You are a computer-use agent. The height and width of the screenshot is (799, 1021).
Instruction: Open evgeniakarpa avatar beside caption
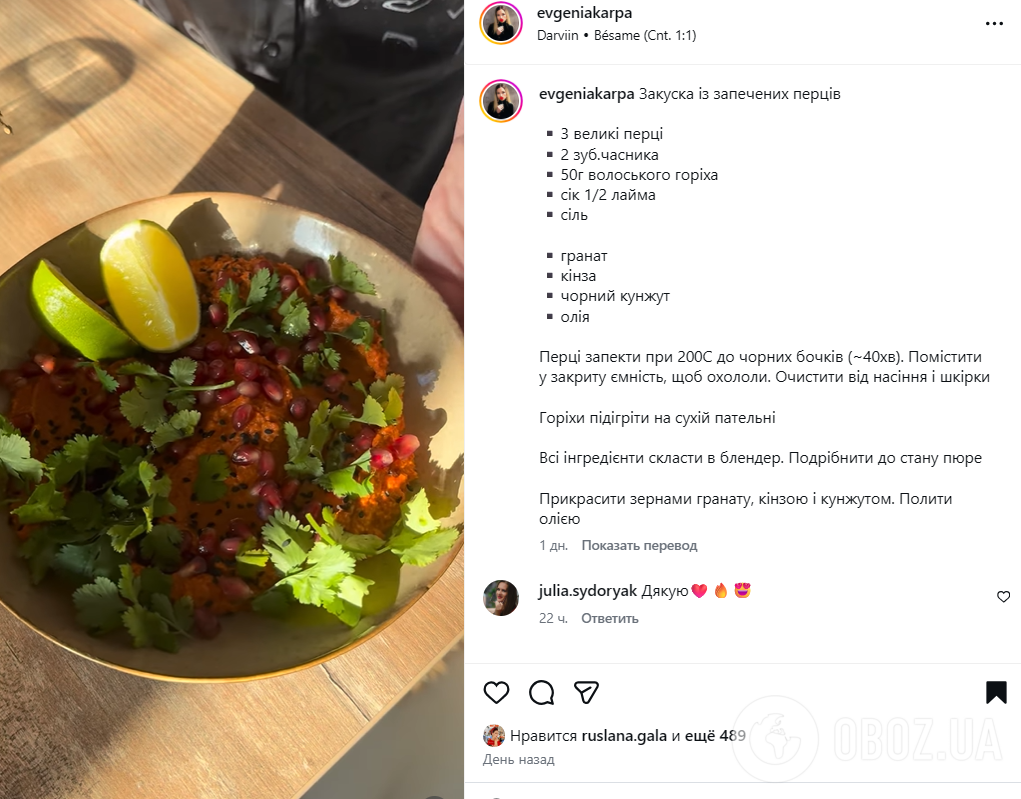tap(501, 101)
